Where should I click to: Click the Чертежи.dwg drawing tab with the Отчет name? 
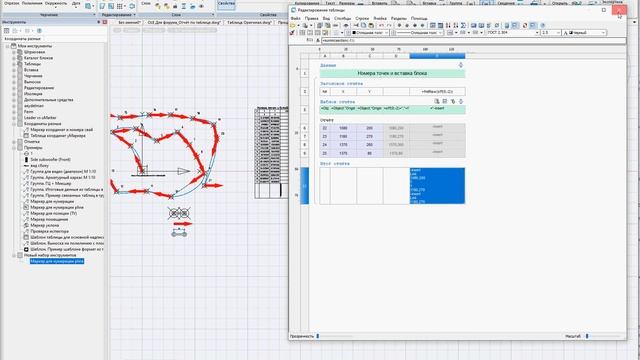[184, 22]
